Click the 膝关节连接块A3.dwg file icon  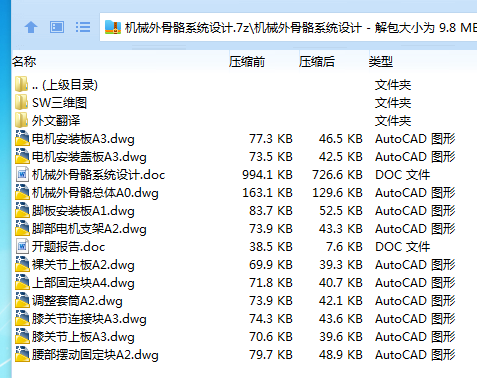(22, 318)
